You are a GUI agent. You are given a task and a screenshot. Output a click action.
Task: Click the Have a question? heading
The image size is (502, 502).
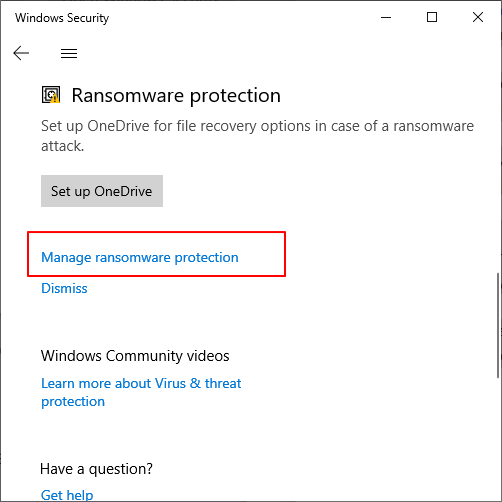point(96,469)
